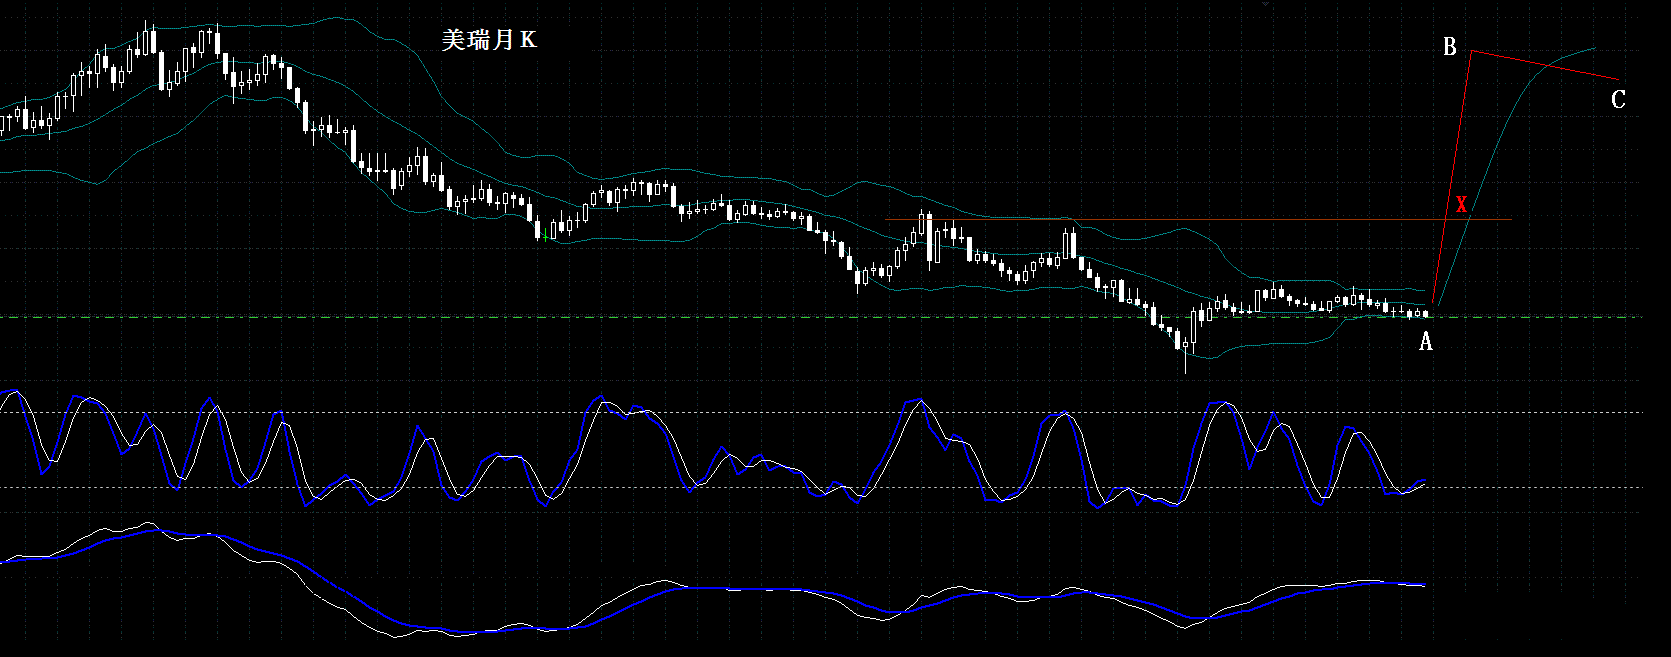Click the label B at the projected peak
The height and width of the screenshot is (657, 1671).
coord(1449,47)
